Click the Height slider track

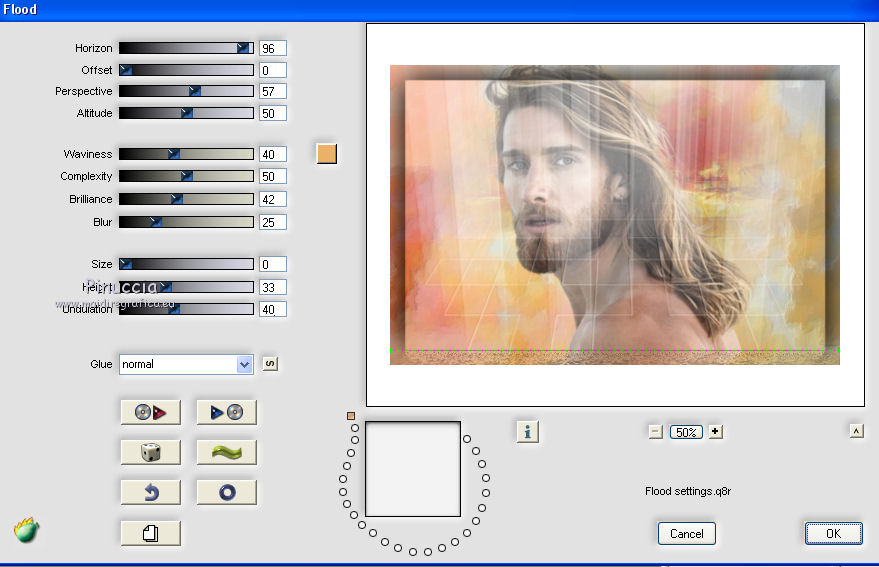click(x=186, y=287)
